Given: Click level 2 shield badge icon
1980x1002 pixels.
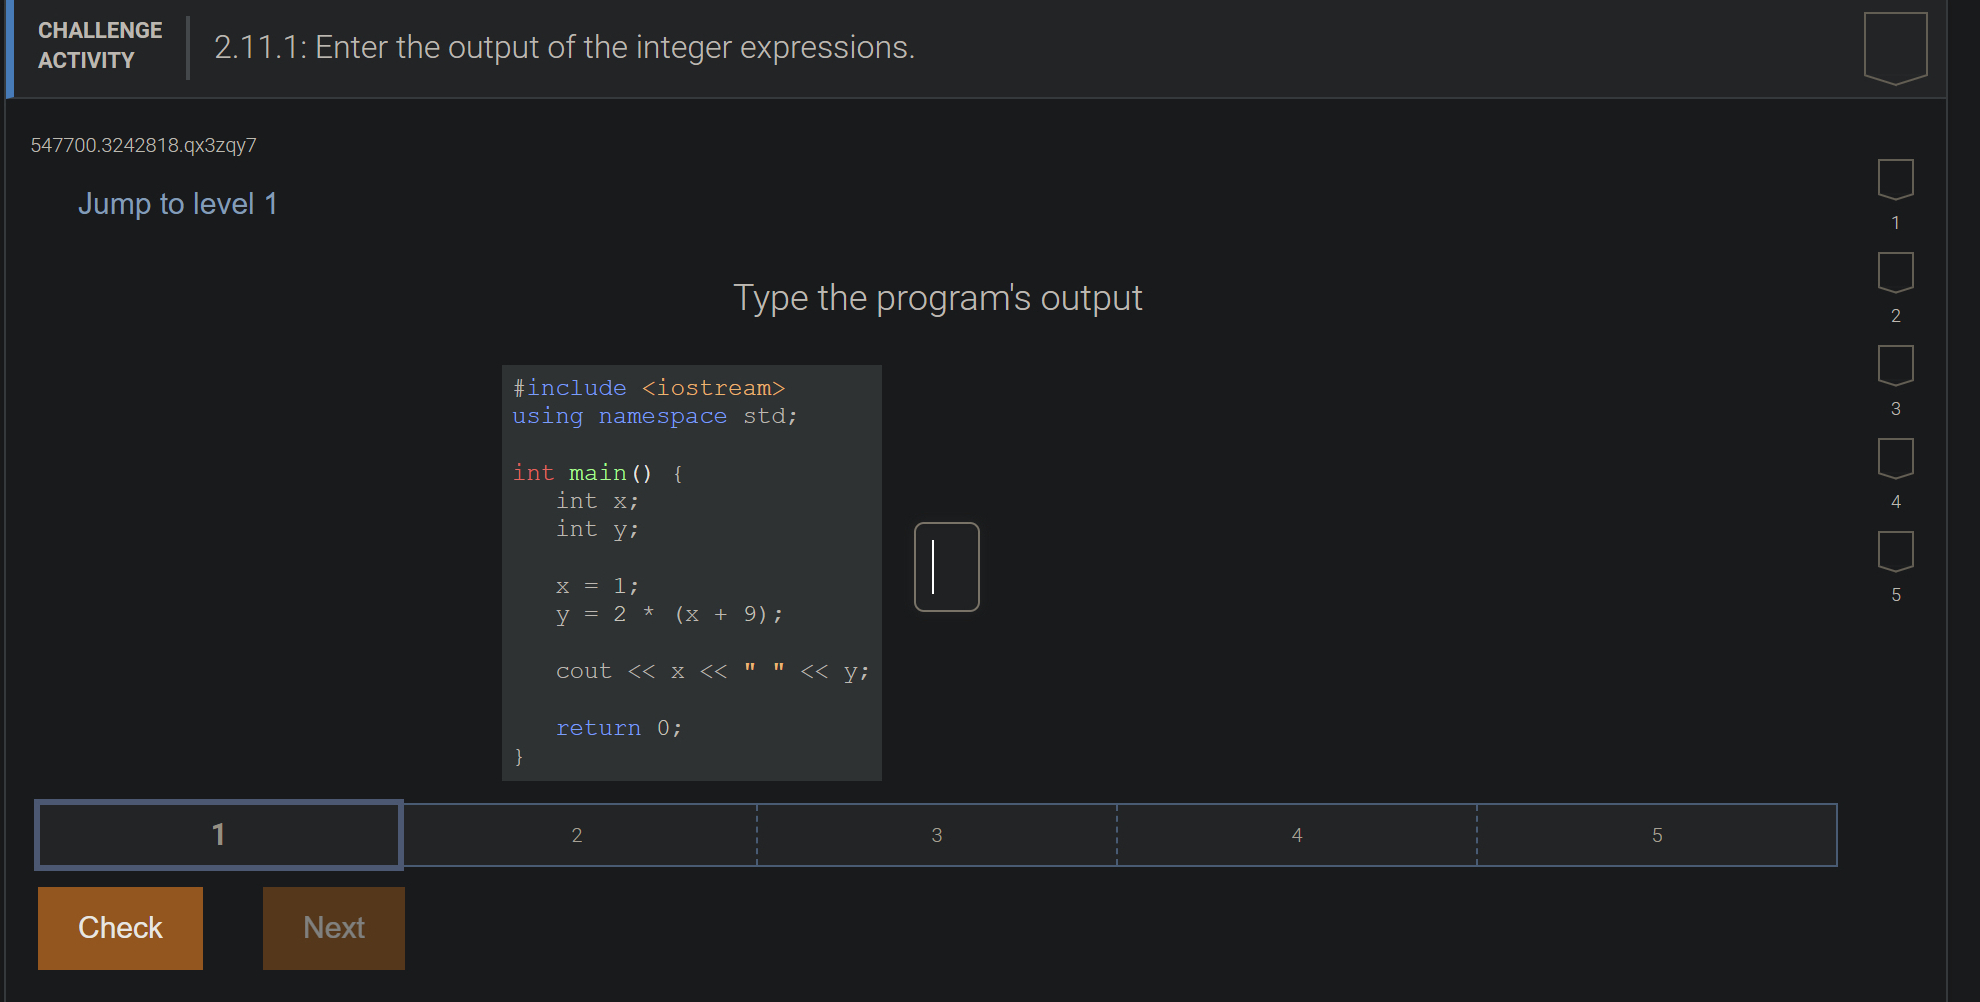Looking at the screenshot, I should click(1895, 272).
